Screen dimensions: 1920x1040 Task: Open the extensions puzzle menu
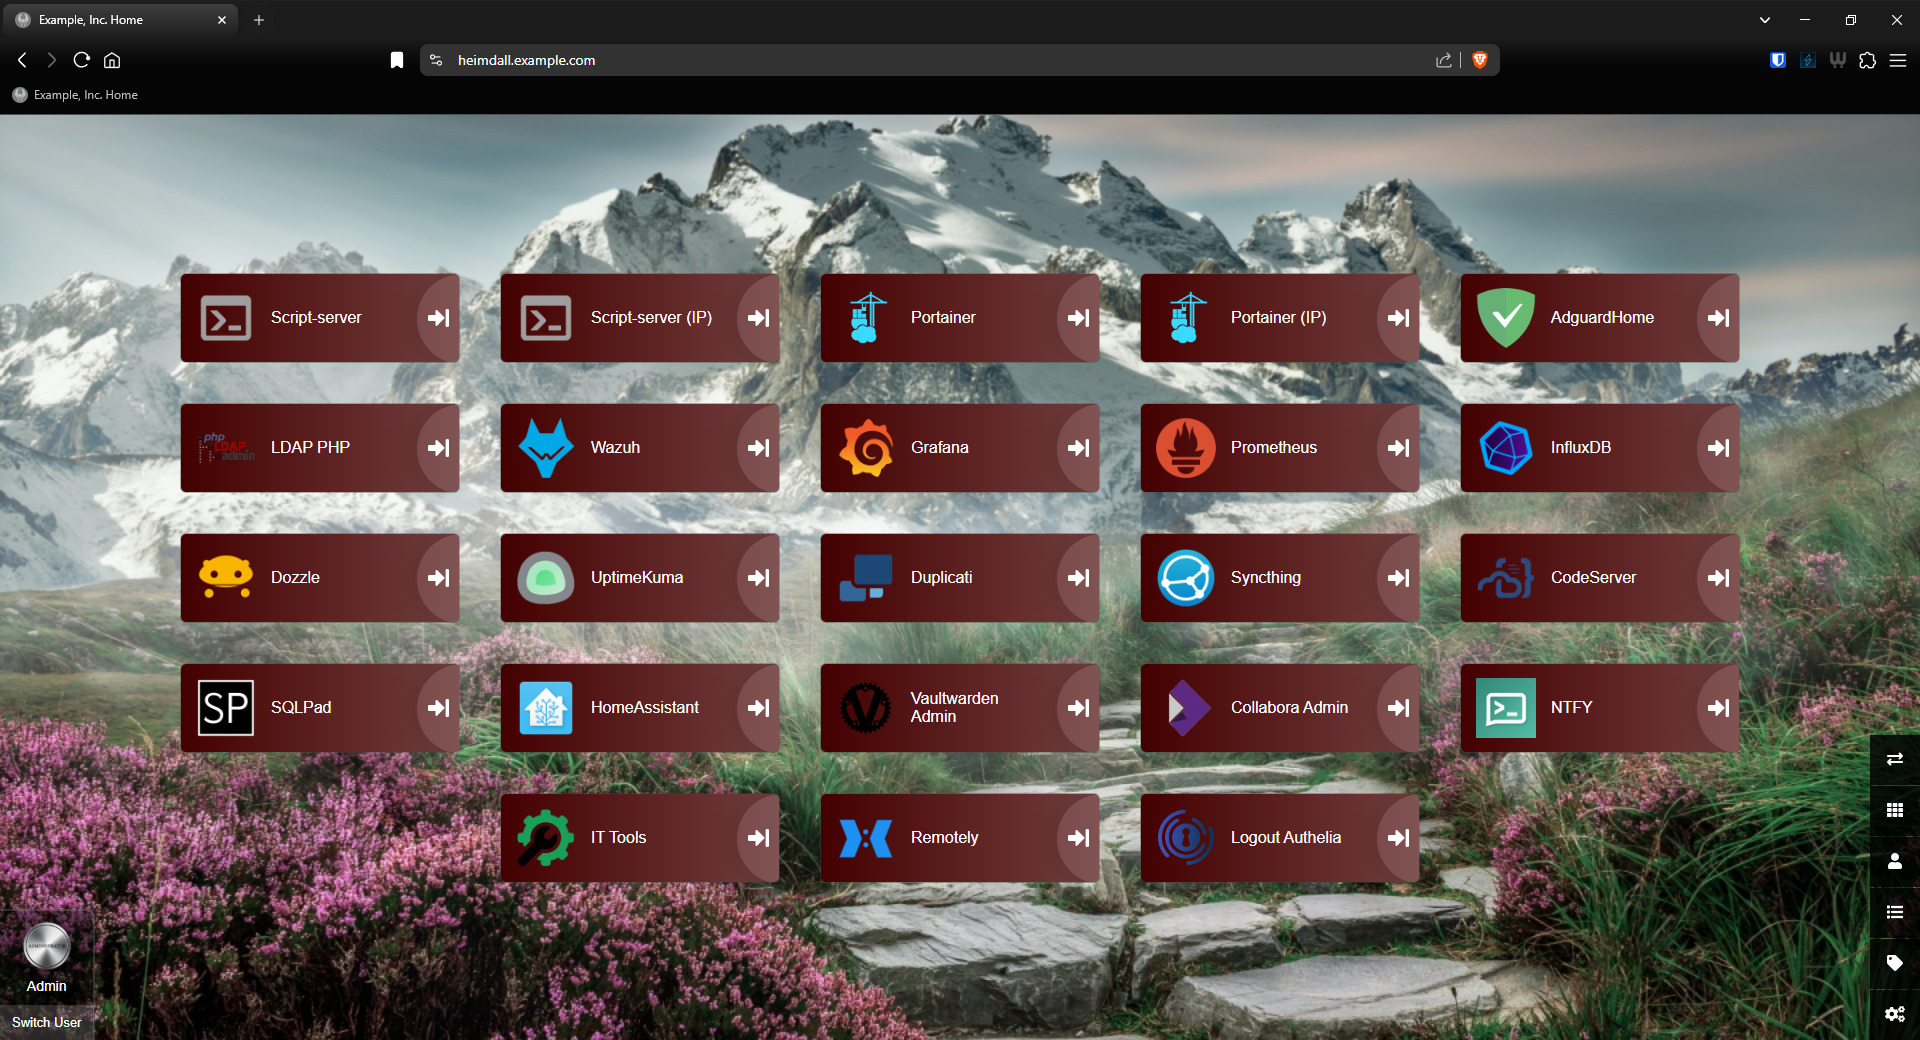pyautogui.click(x=1867, y=60)
